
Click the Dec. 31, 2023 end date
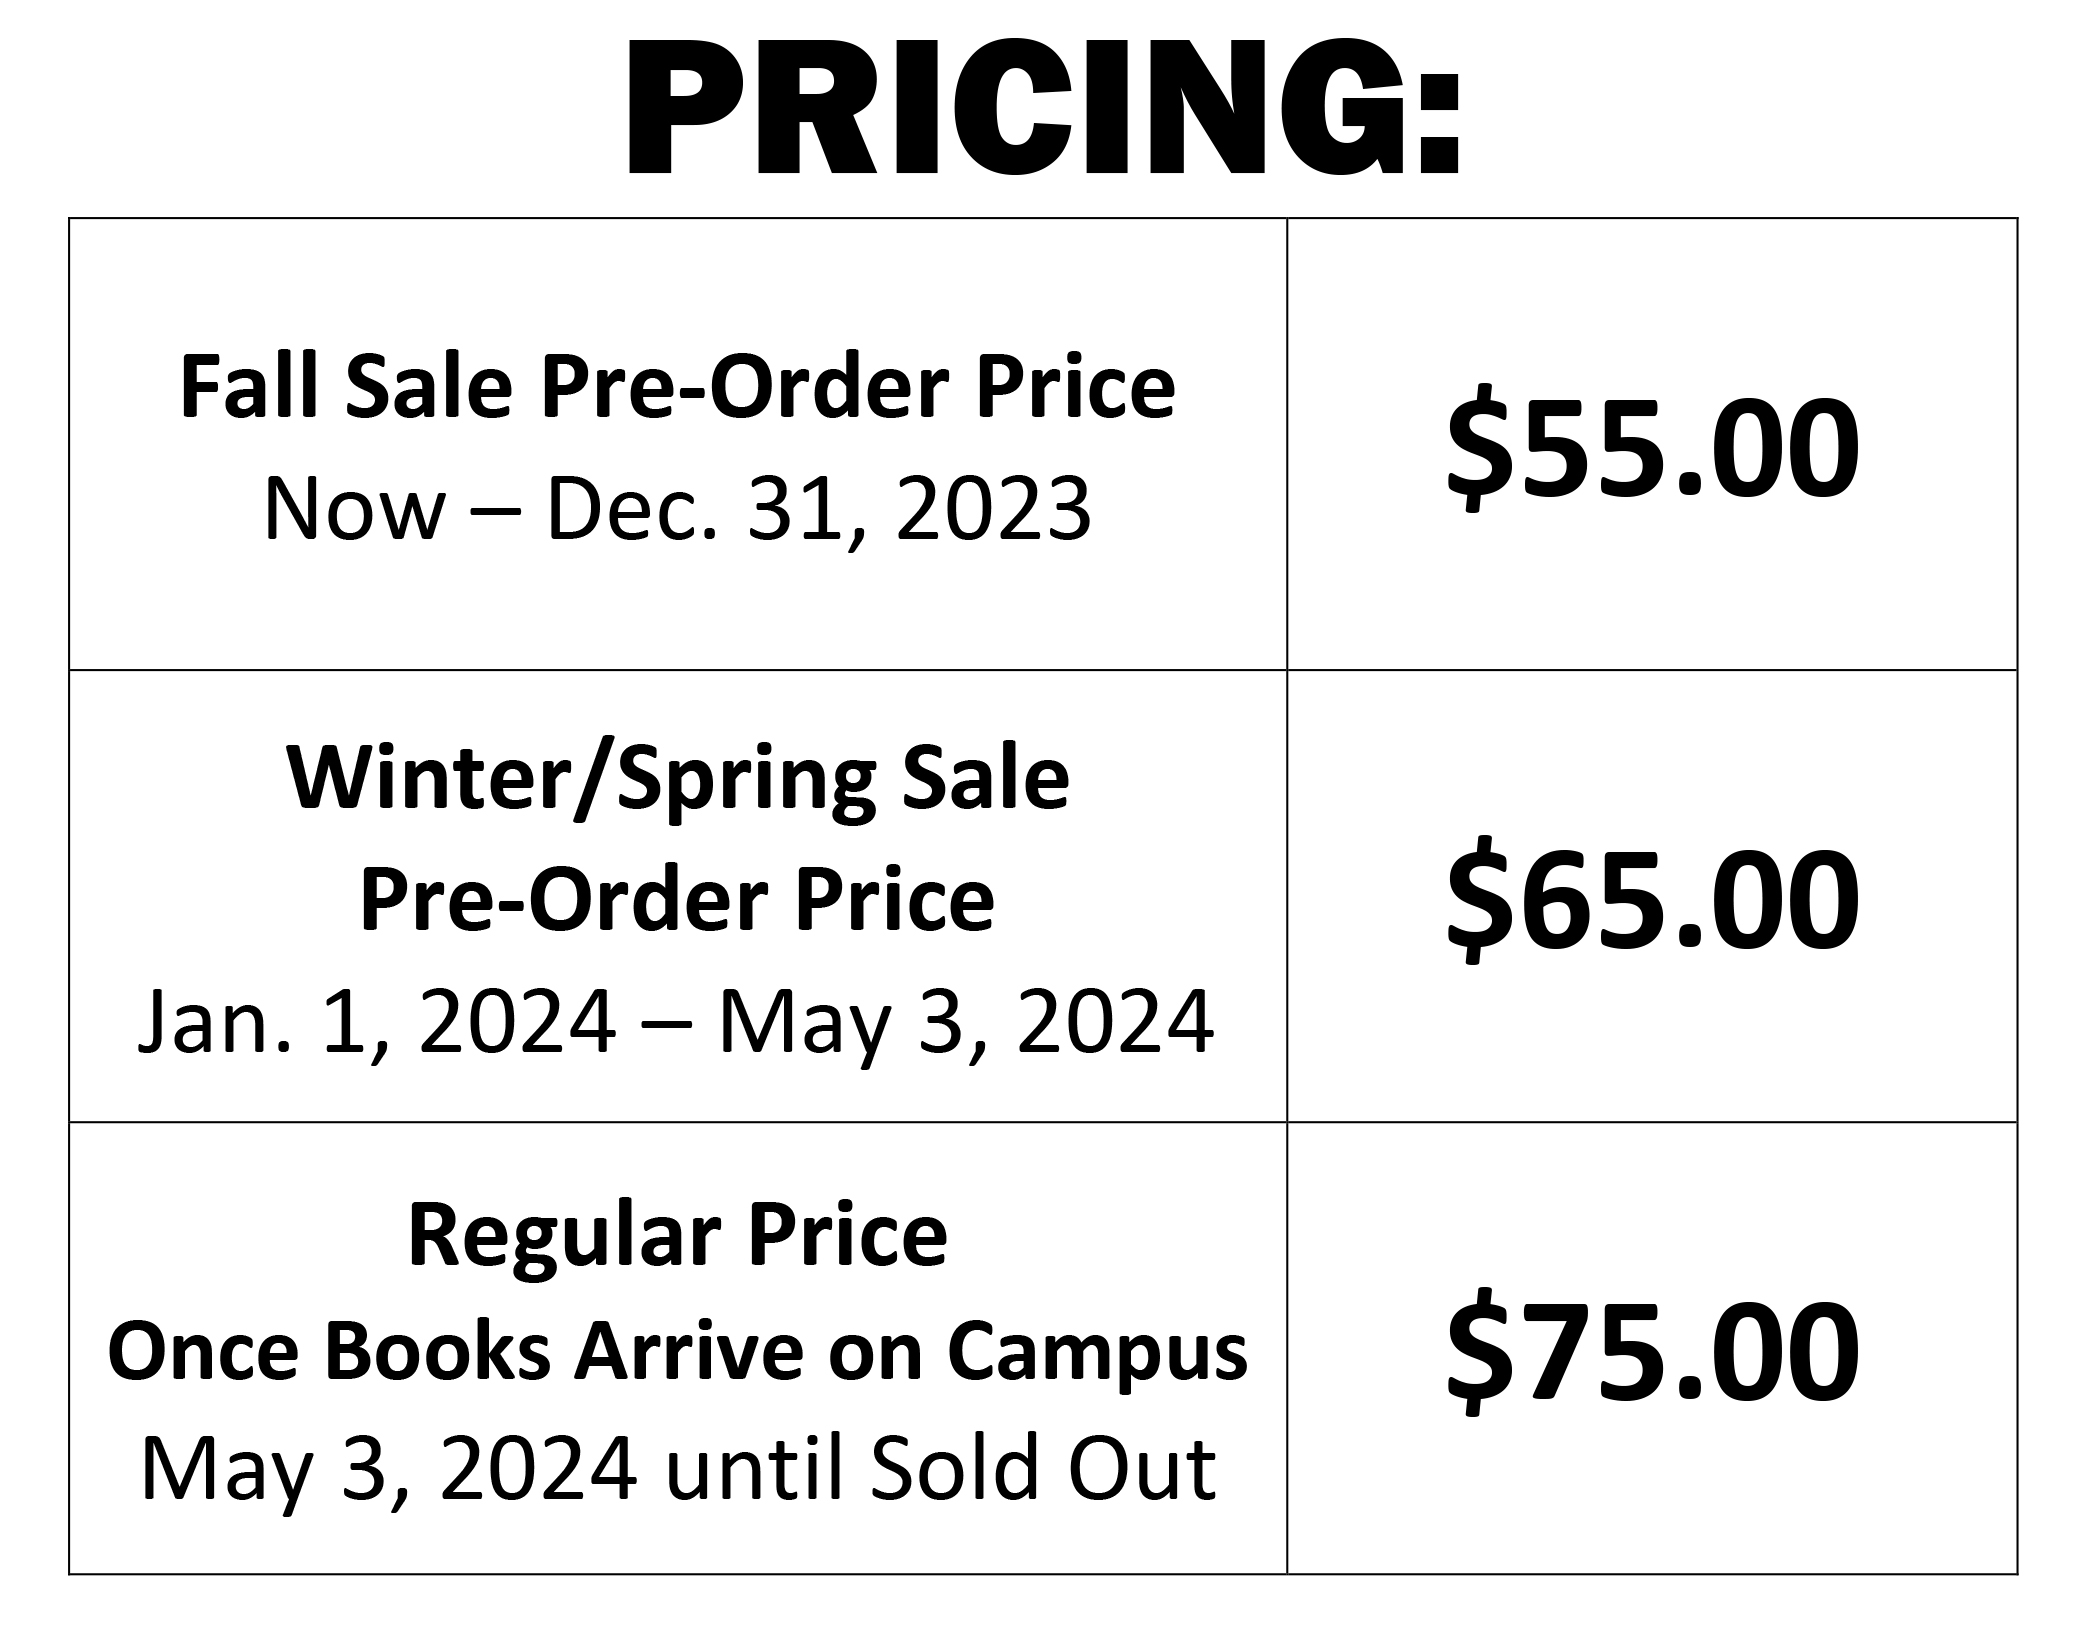[x=818, y=510]
